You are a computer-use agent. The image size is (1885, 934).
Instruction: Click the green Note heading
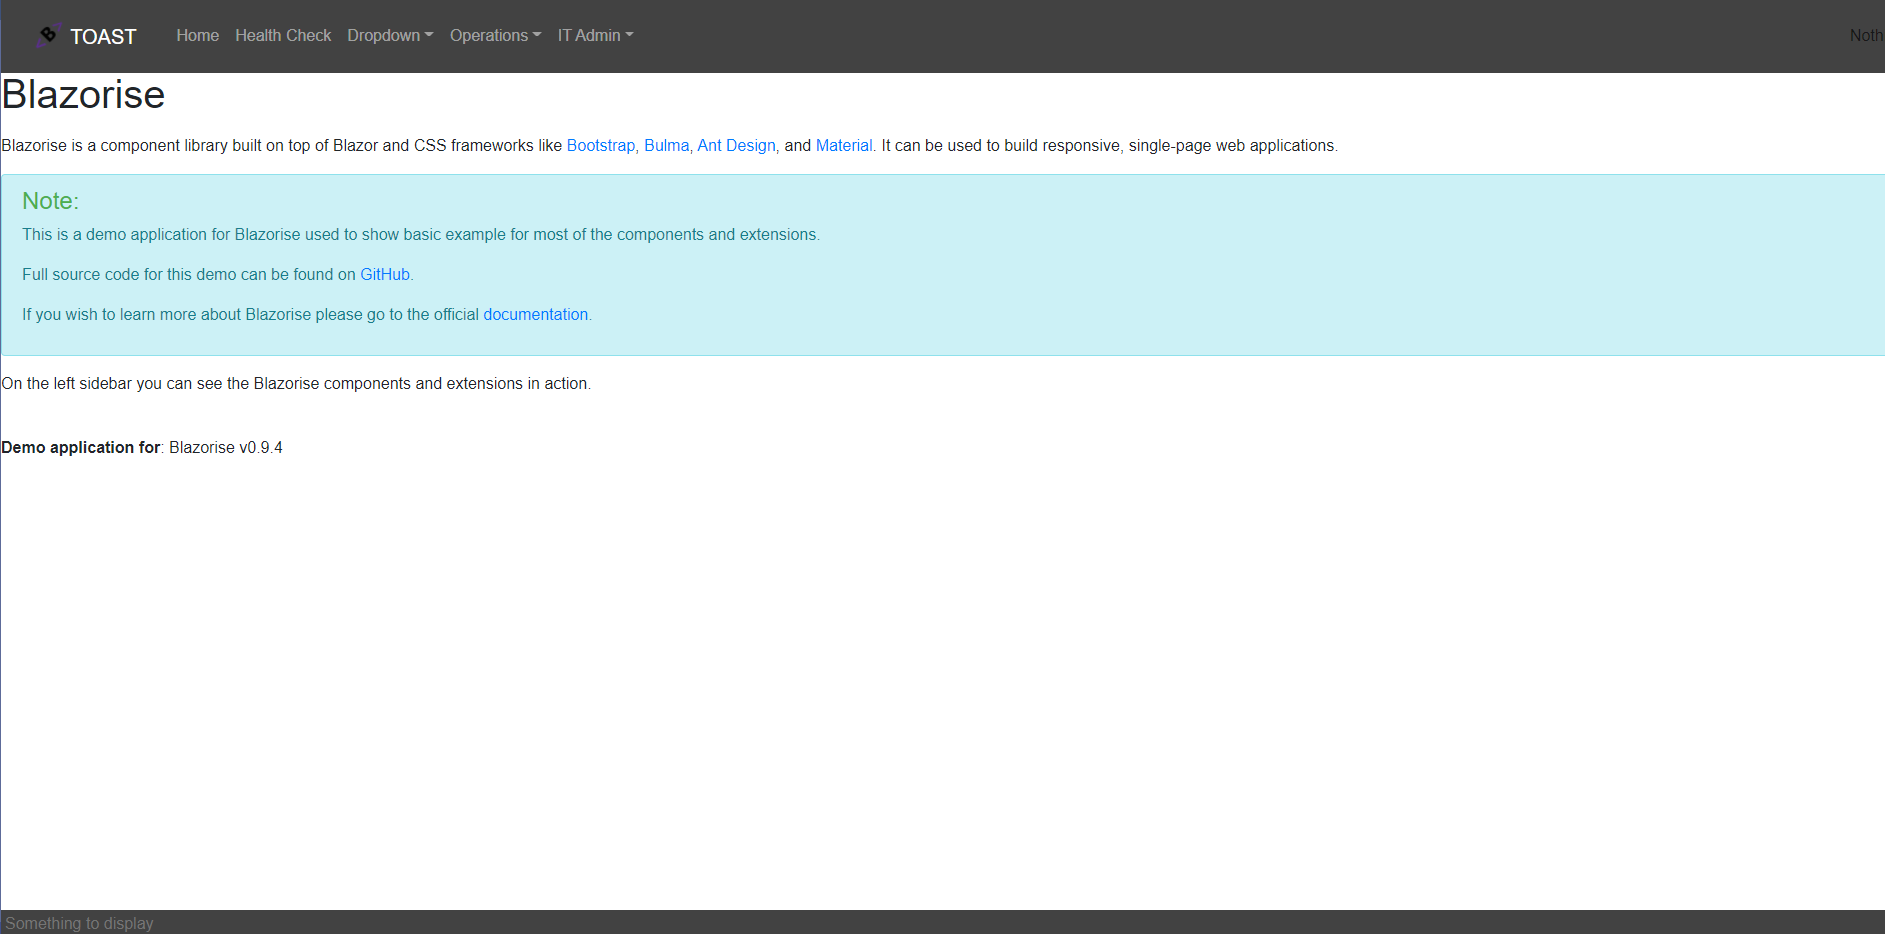click(x=50, y=200)
